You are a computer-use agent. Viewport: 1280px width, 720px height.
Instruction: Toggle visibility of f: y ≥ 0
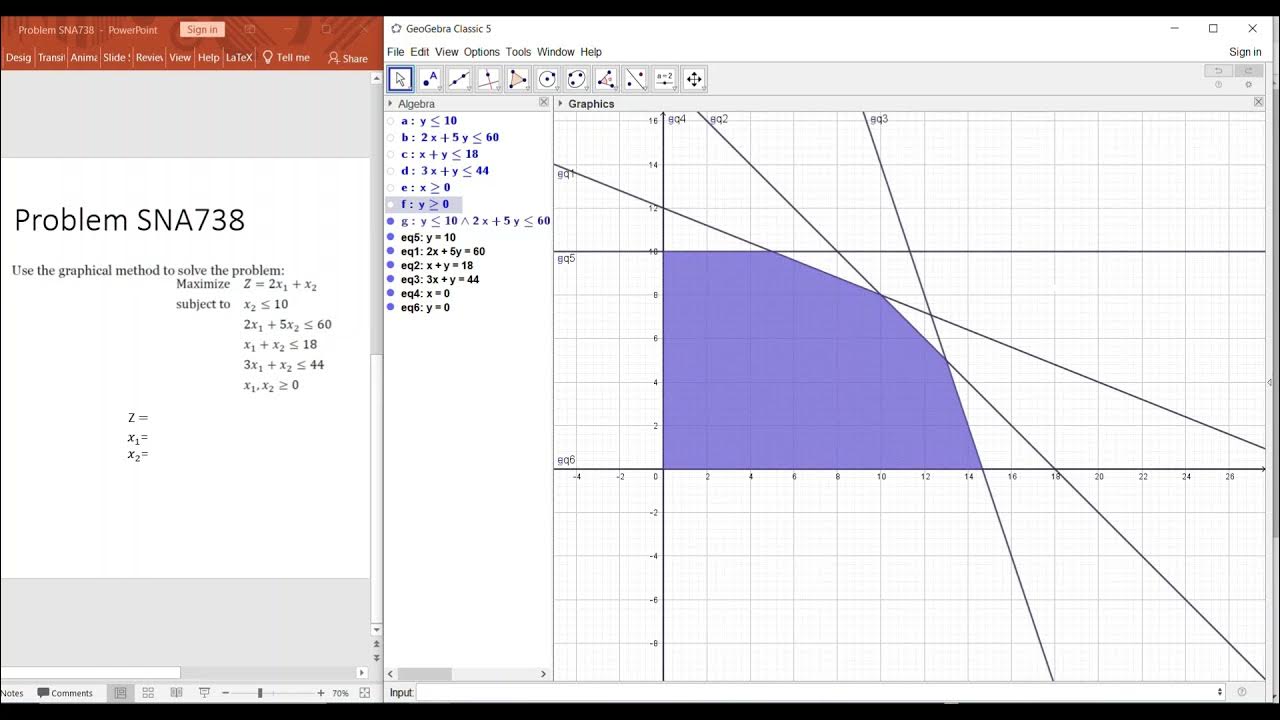[391, 204]
